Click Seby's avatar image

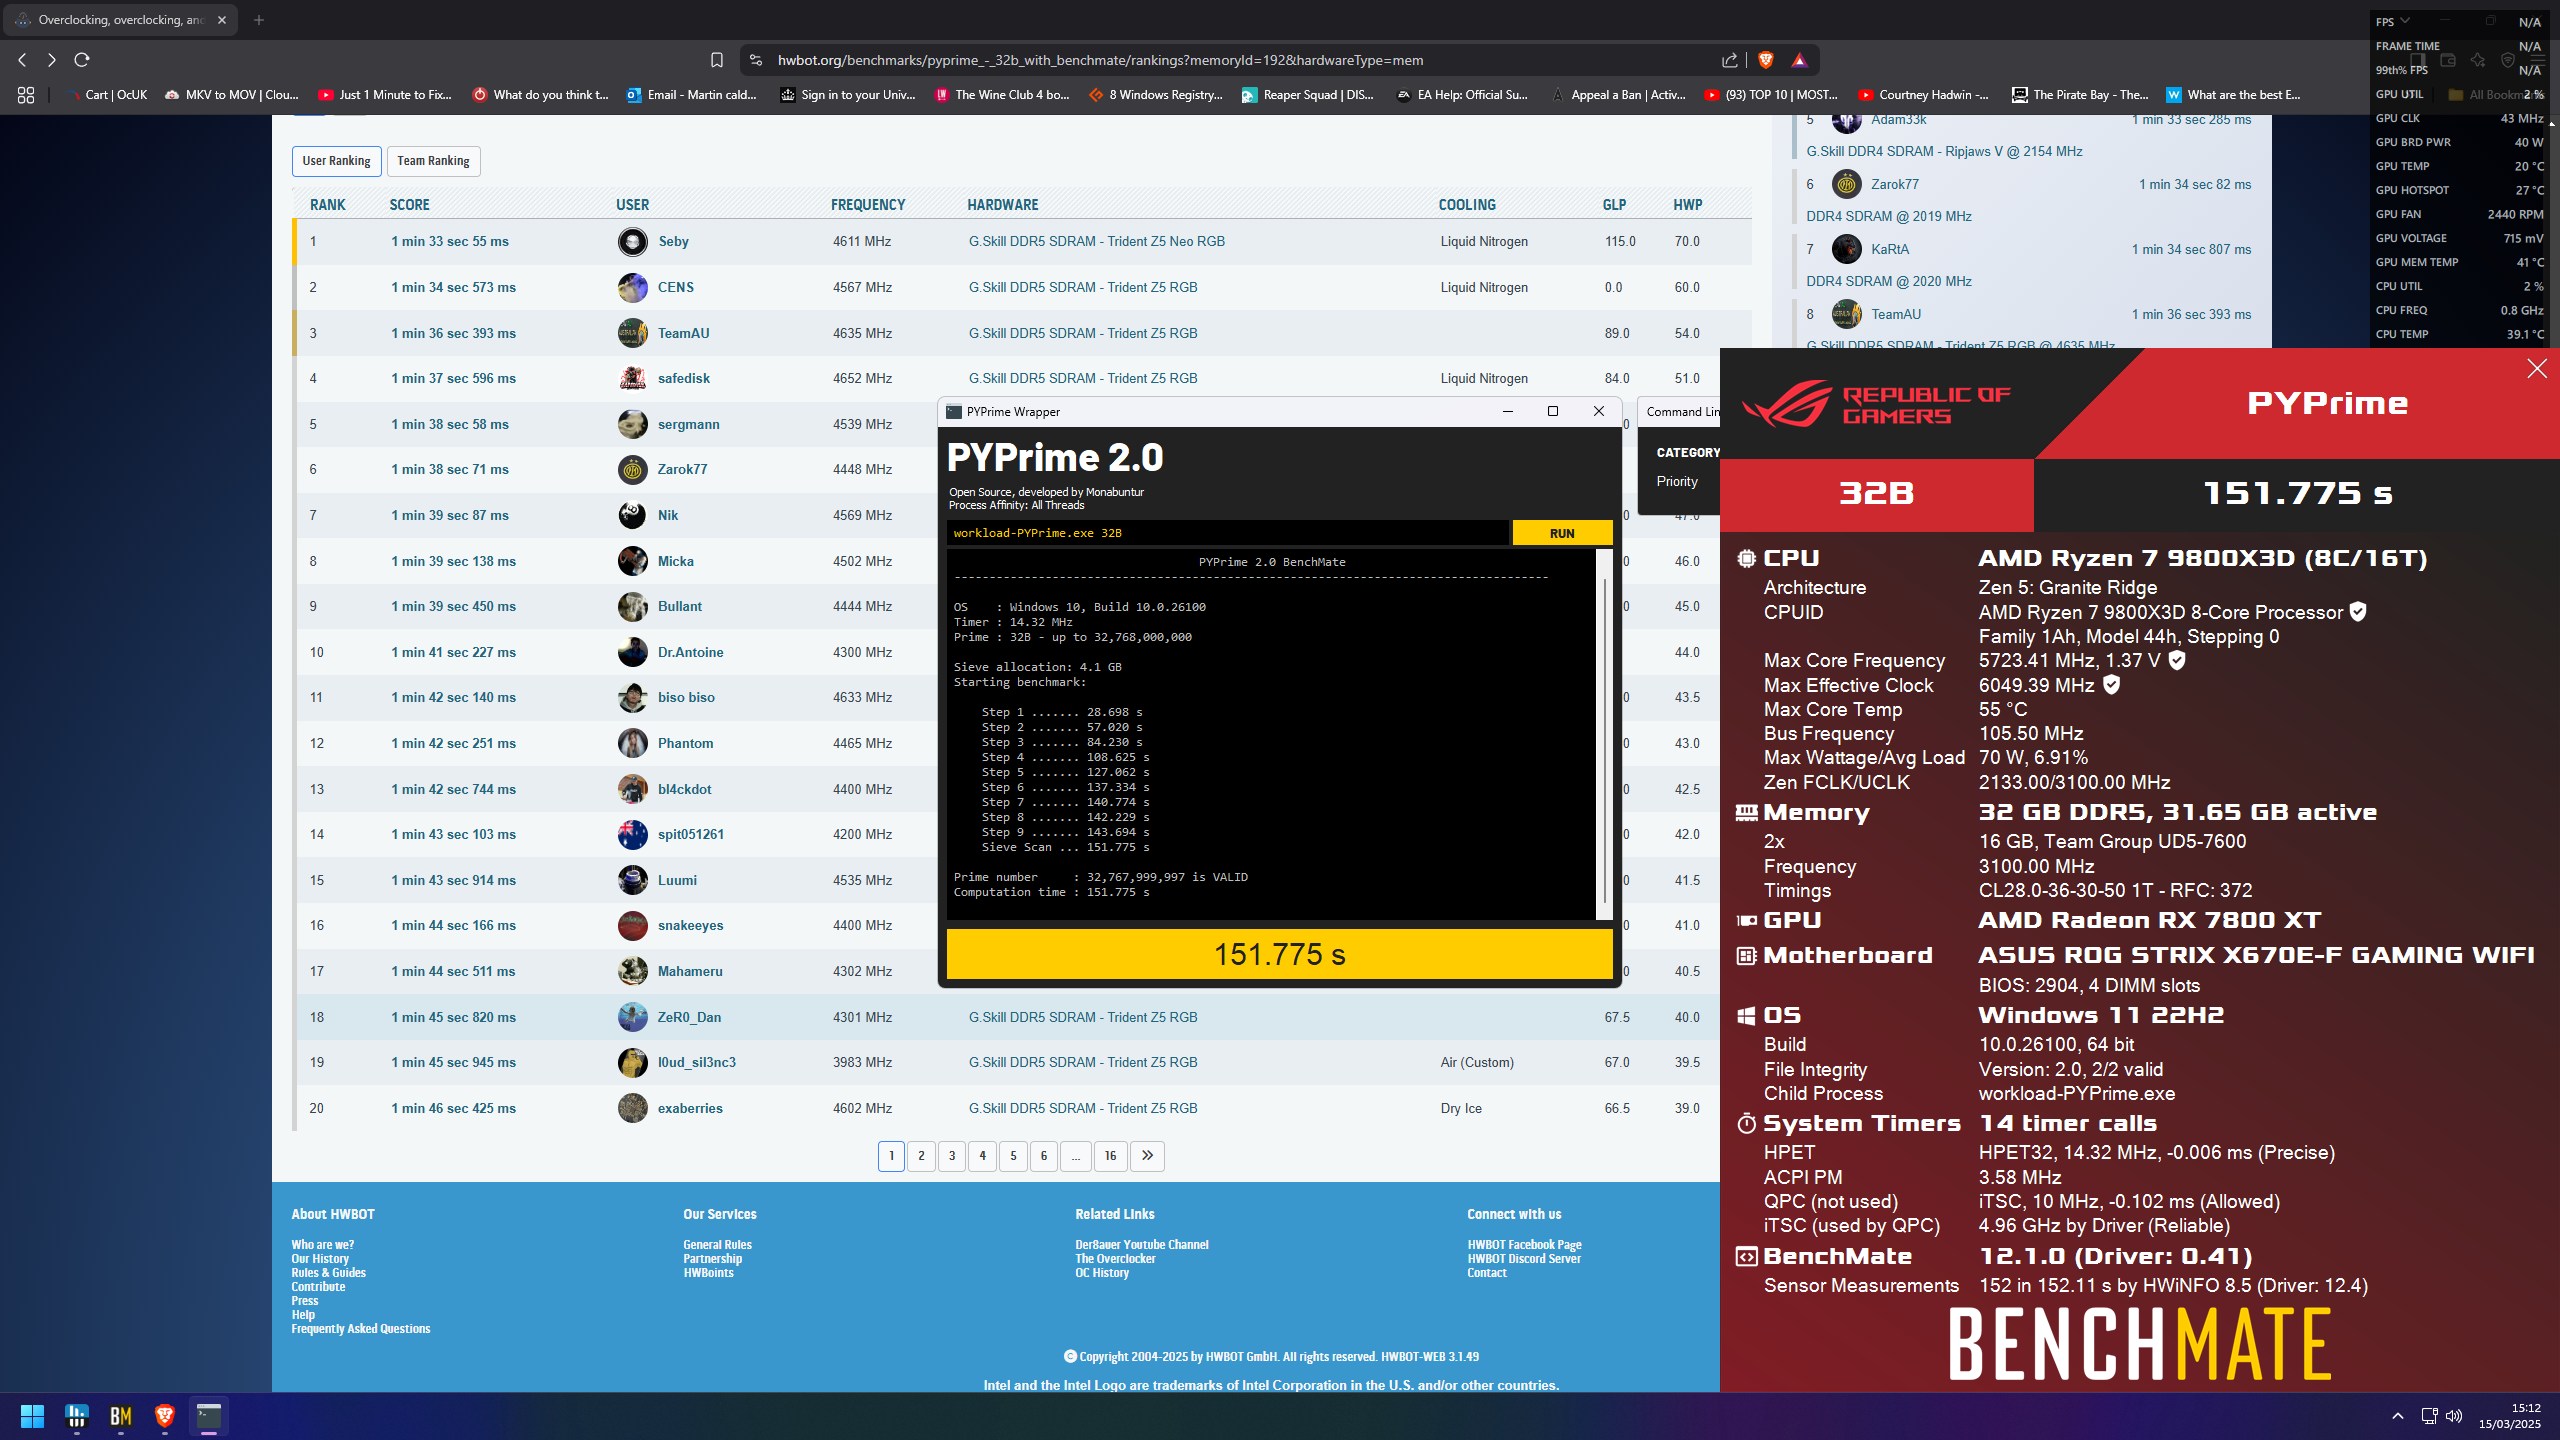point(632,242)
